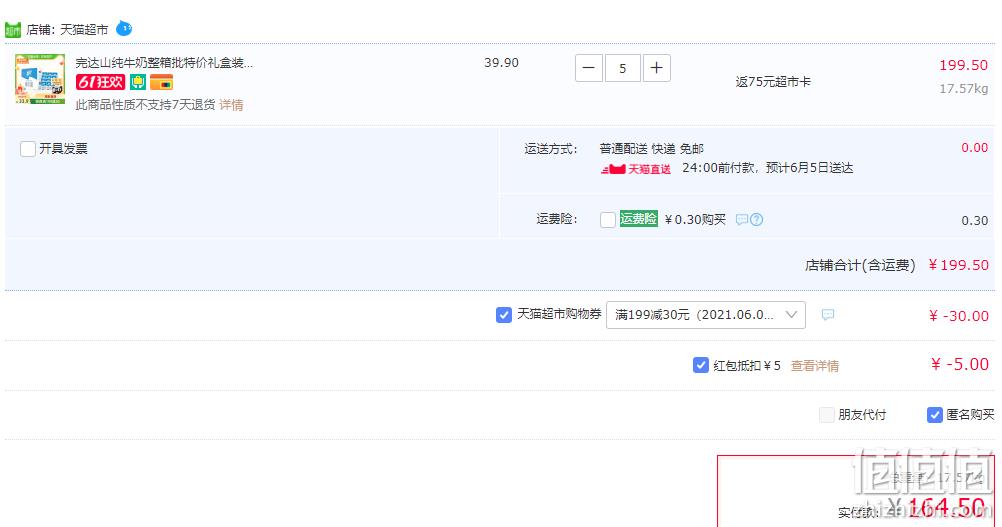Click the unit price 39.90
This screenshot has width=1002, height=527.
(501, 63)
